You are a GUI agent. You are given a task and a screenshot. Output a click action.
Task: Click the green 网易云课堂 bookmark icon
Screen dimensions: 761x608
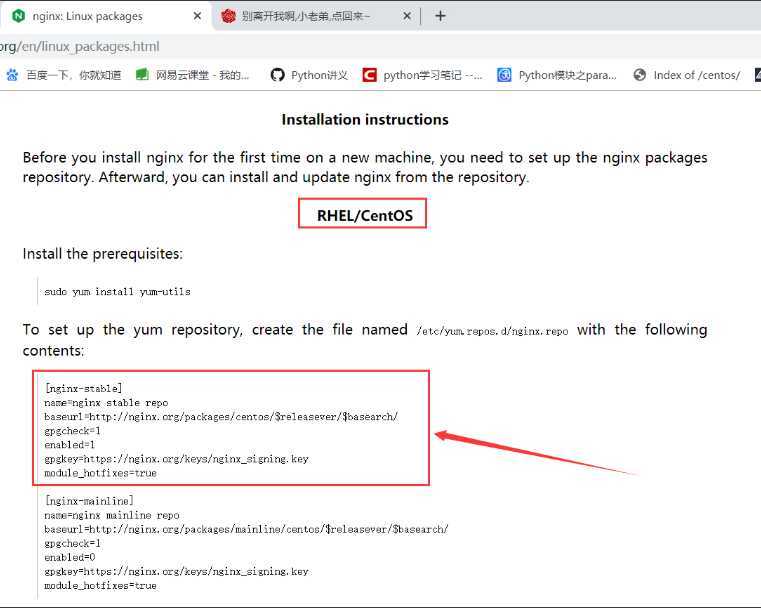(142, 75)
